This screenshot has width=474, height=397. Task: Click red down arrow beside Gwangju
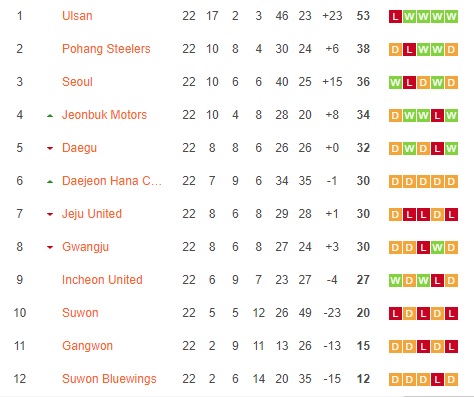[x=50, y=247]
